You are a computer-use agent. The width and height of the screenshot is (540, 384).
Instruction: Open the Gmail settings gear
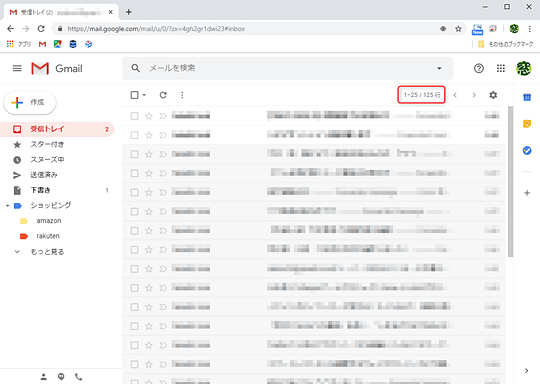pos(493,95)
